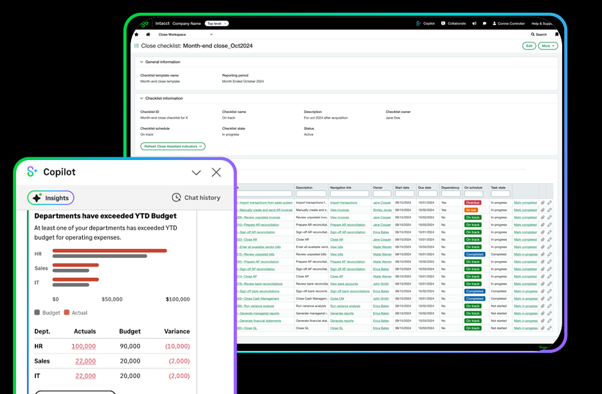Click Mark in-progress for Review unposted bills
This screenshot has height=394, width=602.
pos(525,254)
